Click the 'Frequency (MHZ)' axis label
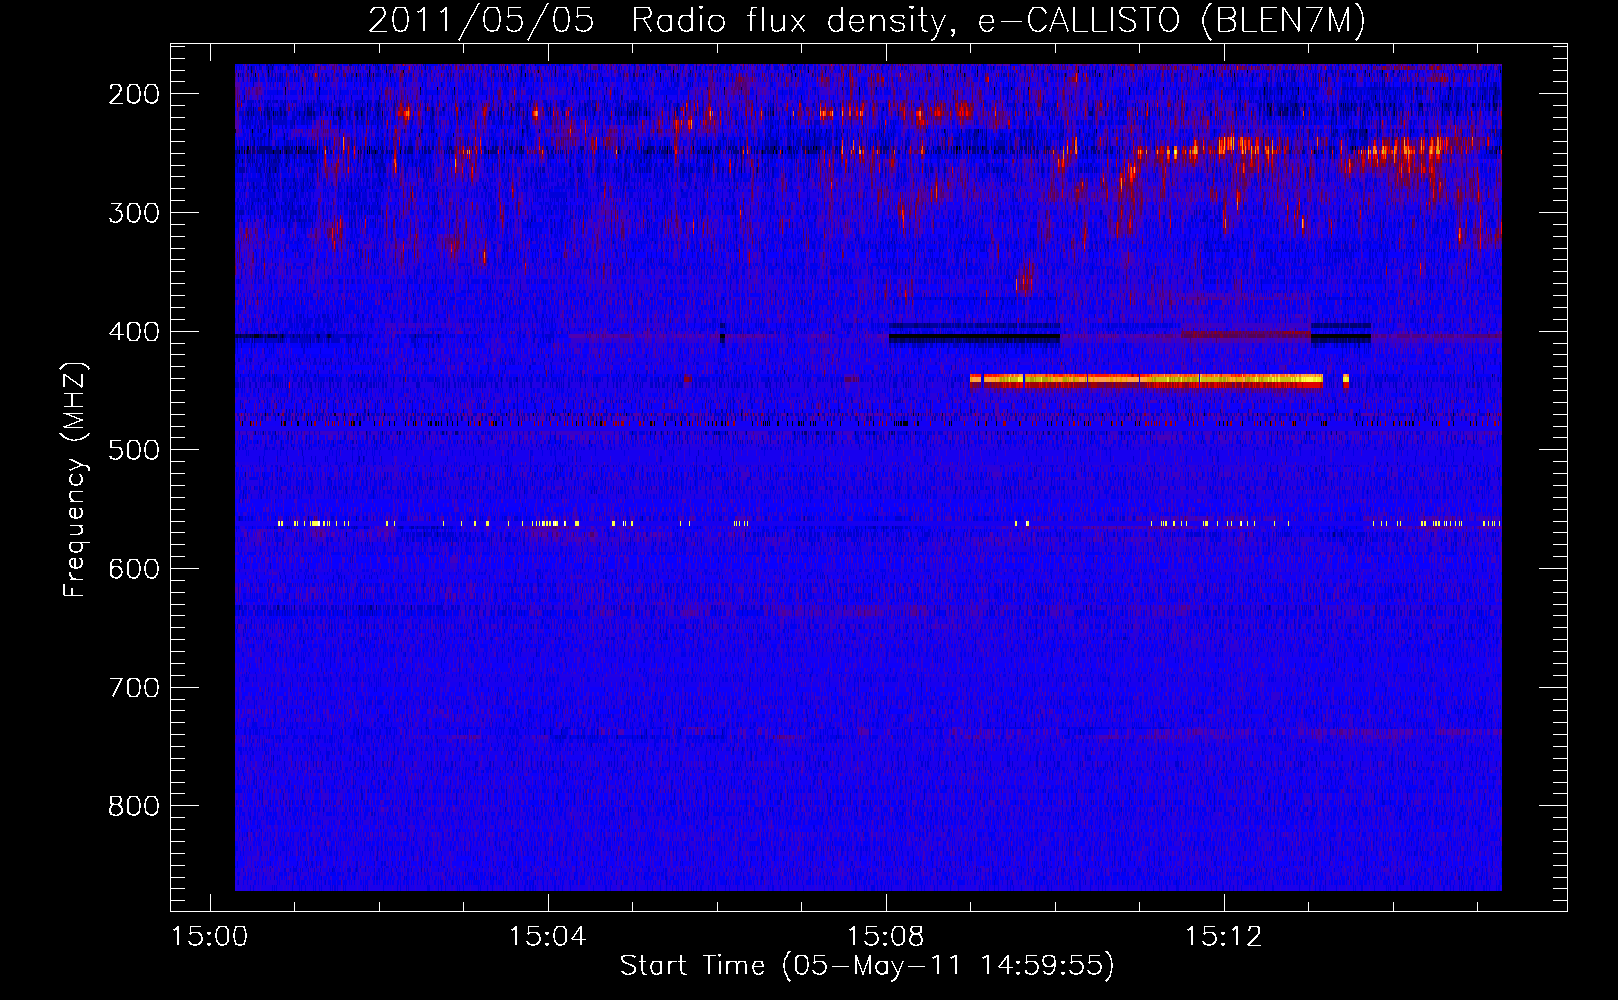The height and width of the screenshot is (1000, 1618). coord(75,479)
